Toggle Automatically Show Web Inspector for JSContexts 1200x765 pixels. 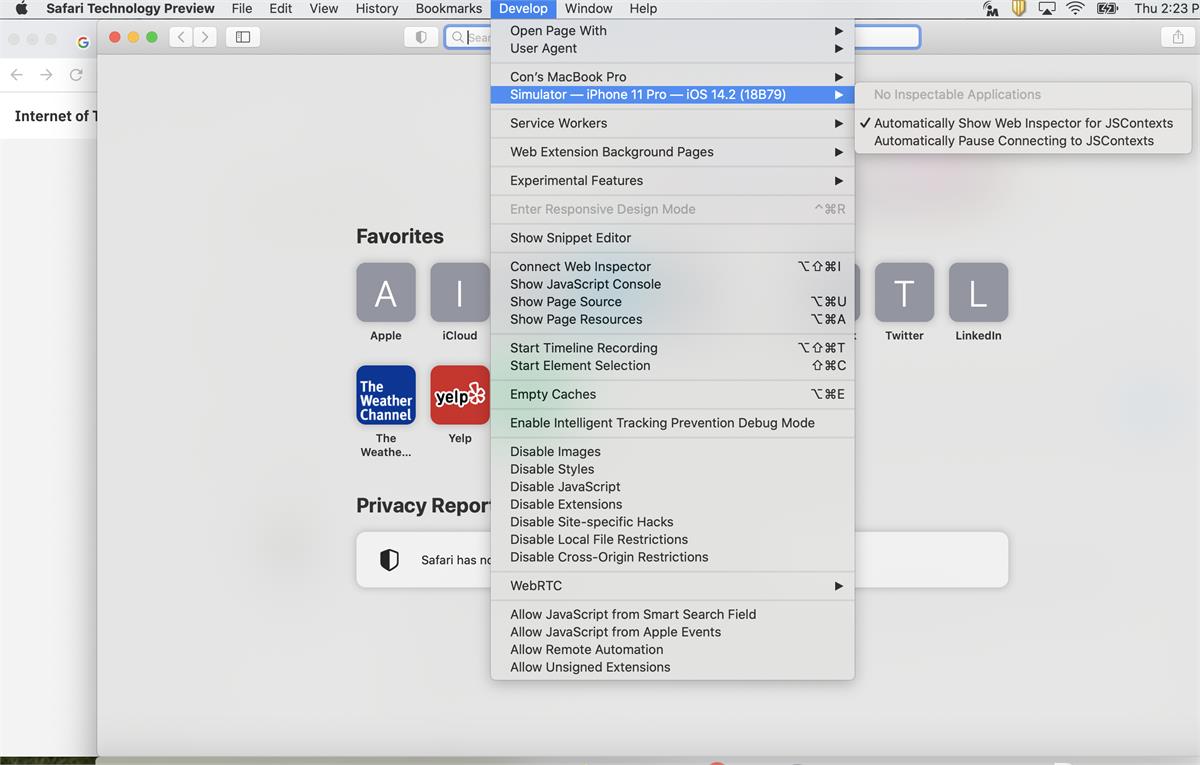tap(1023, 123)
